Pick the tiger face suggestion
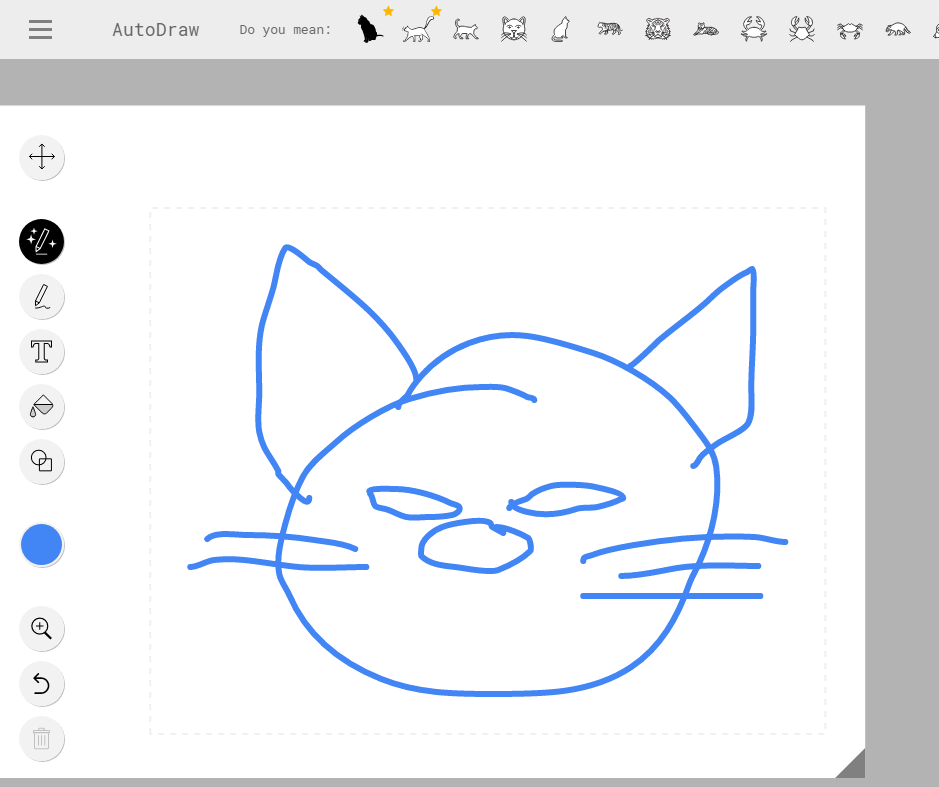The image size is (939, 787). pyautogui.click(x=658, y=29)
